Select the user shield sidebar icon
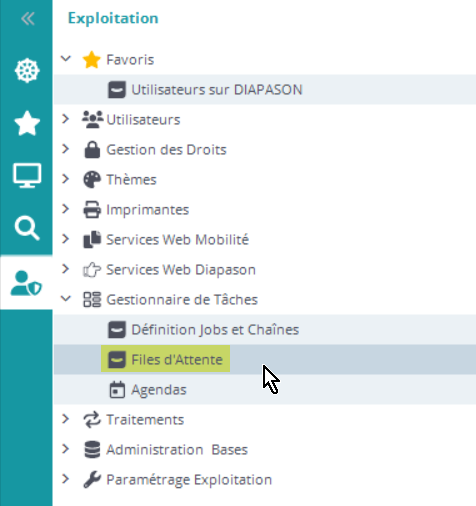 click(26, 283)
